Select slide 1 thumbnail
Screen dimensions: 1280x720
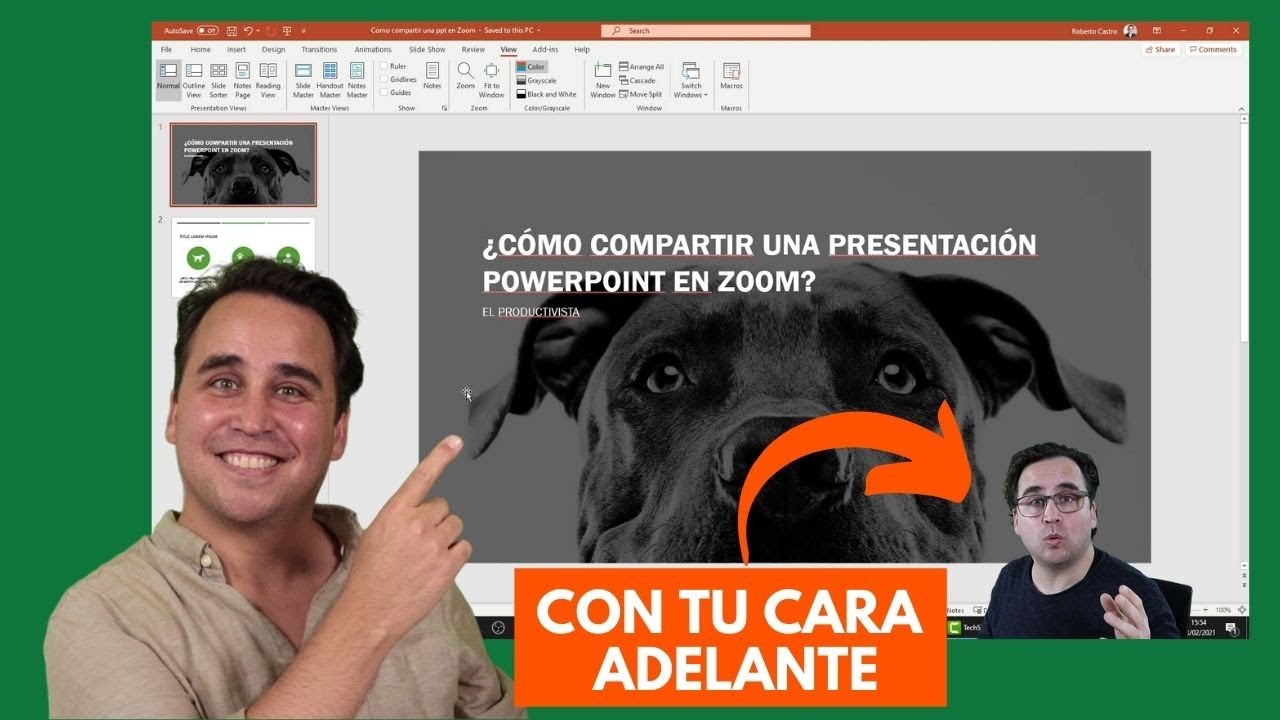pos(243,165)
